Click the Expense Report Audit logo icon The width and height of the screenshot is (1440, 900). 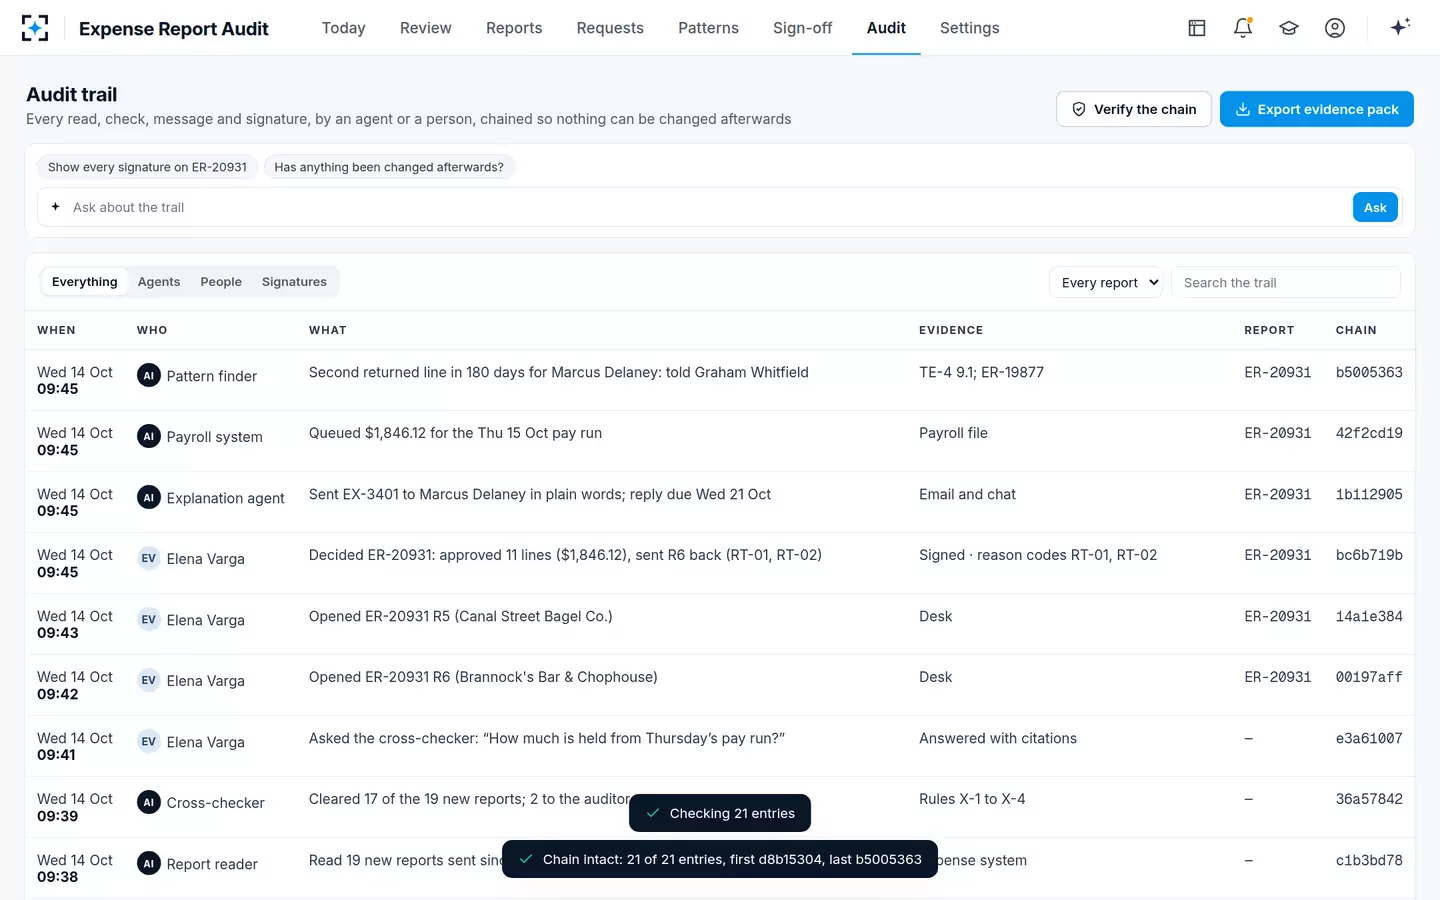coord(35,28)
